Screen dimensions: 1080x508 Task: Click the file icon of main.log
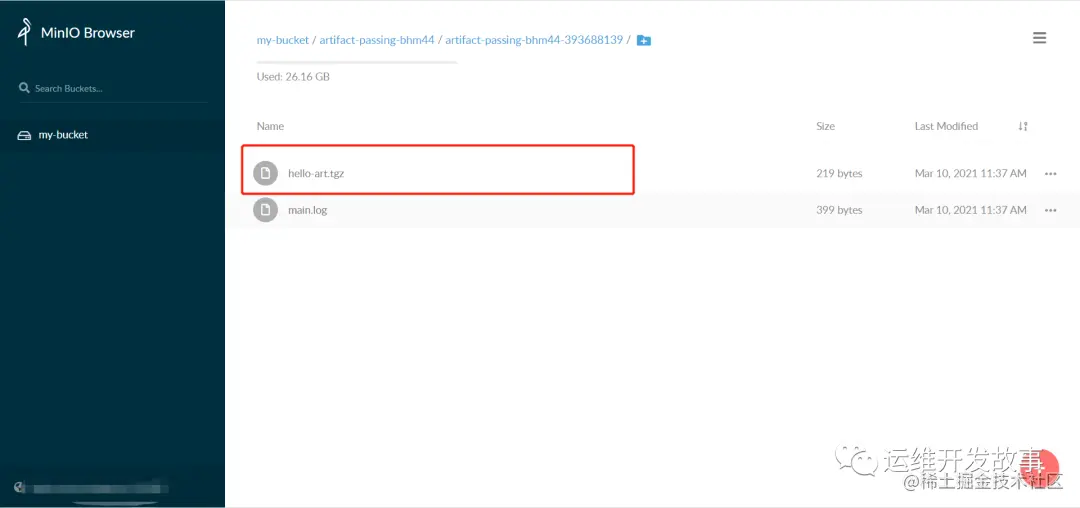click(x=266, y=210)
